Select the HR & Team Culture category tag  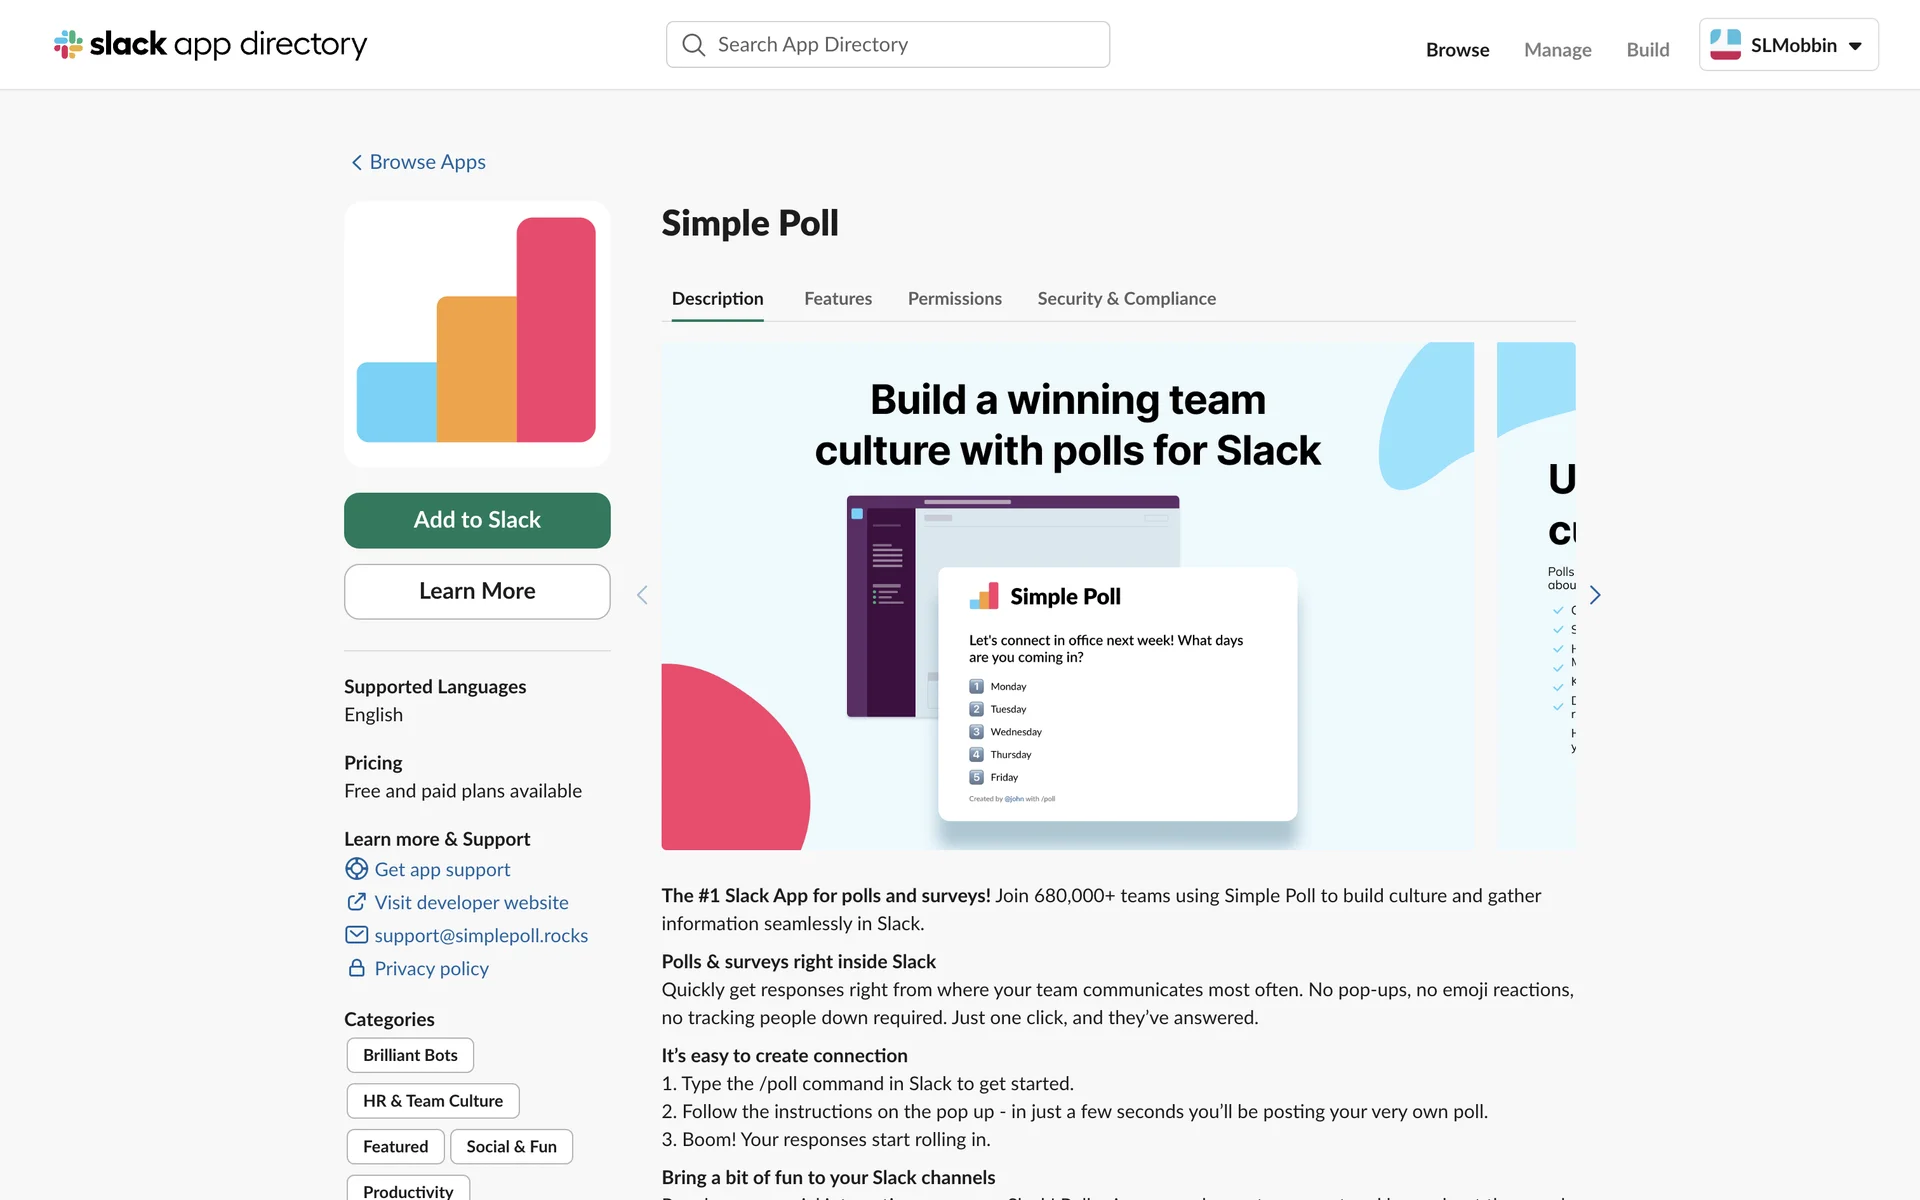[432, 1101]
